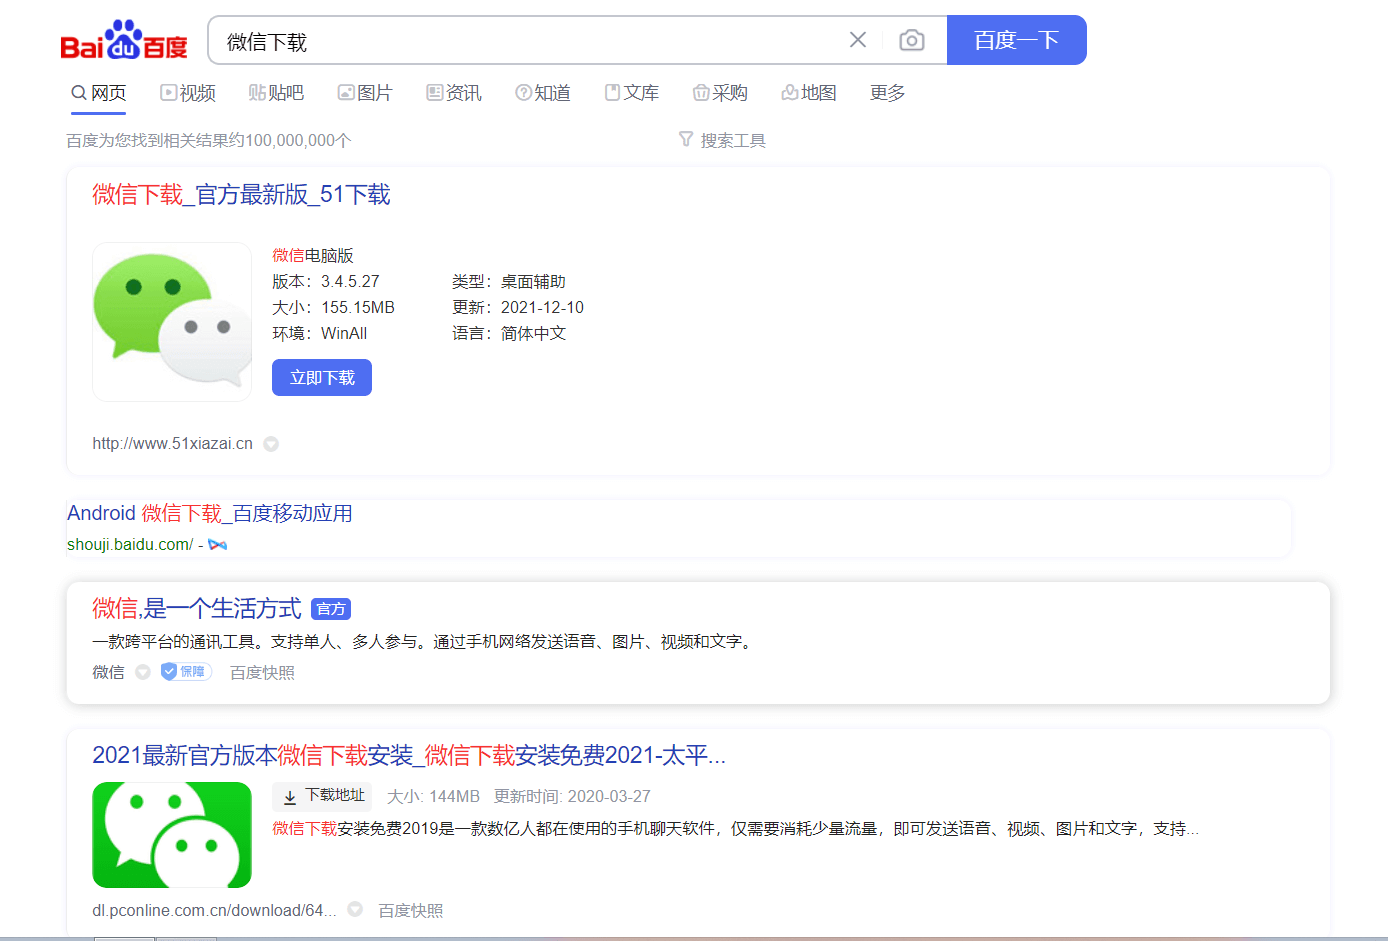Click the 更新: 2021-12-10 text
The height and width of the screenshot is (941, 1388).
518,308
